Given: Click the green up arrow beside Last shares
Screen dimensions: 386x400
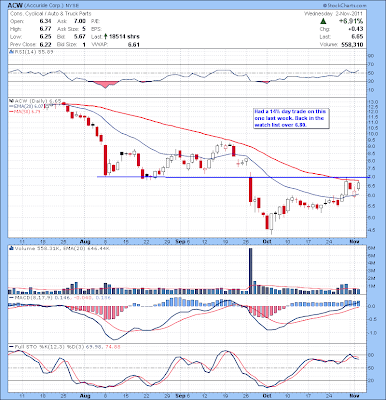Looking at the screenshot, I should [x=106, y=37].
